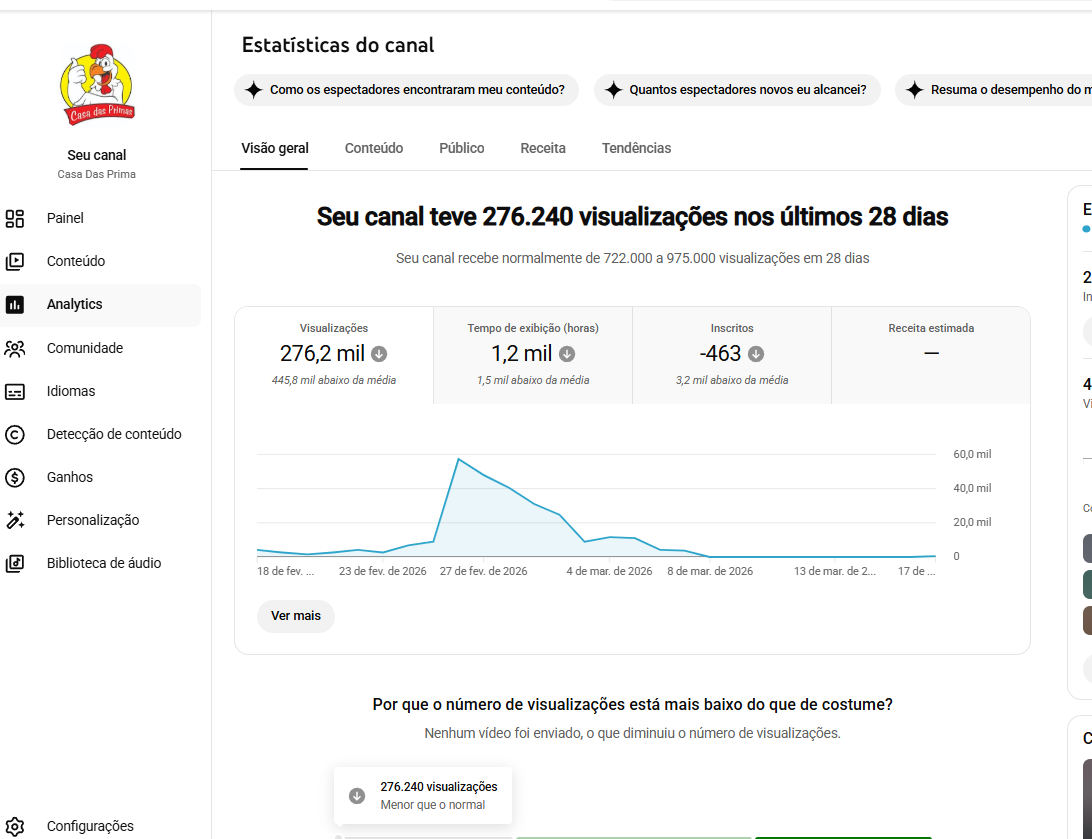Image resolution: width=1092 pixels, height=839 pixels.
Task: Click the Painel dashboard icon
Action: pos(15,218)
